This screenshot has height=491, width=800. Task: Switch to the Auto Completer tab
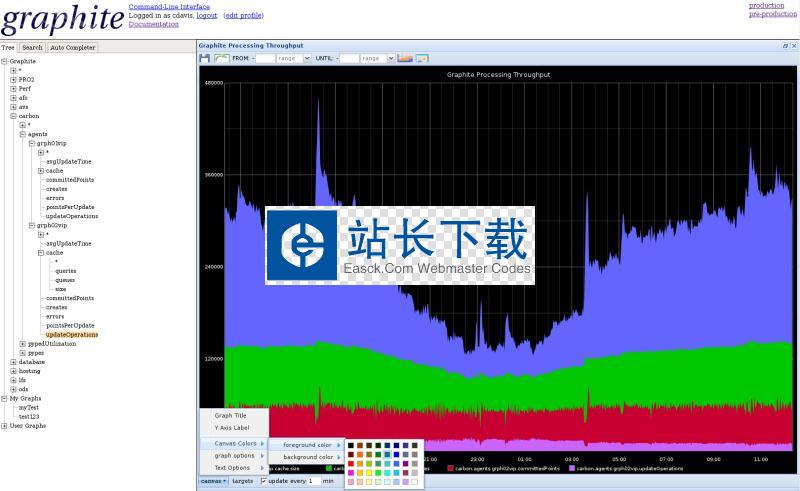click(73, 47)
